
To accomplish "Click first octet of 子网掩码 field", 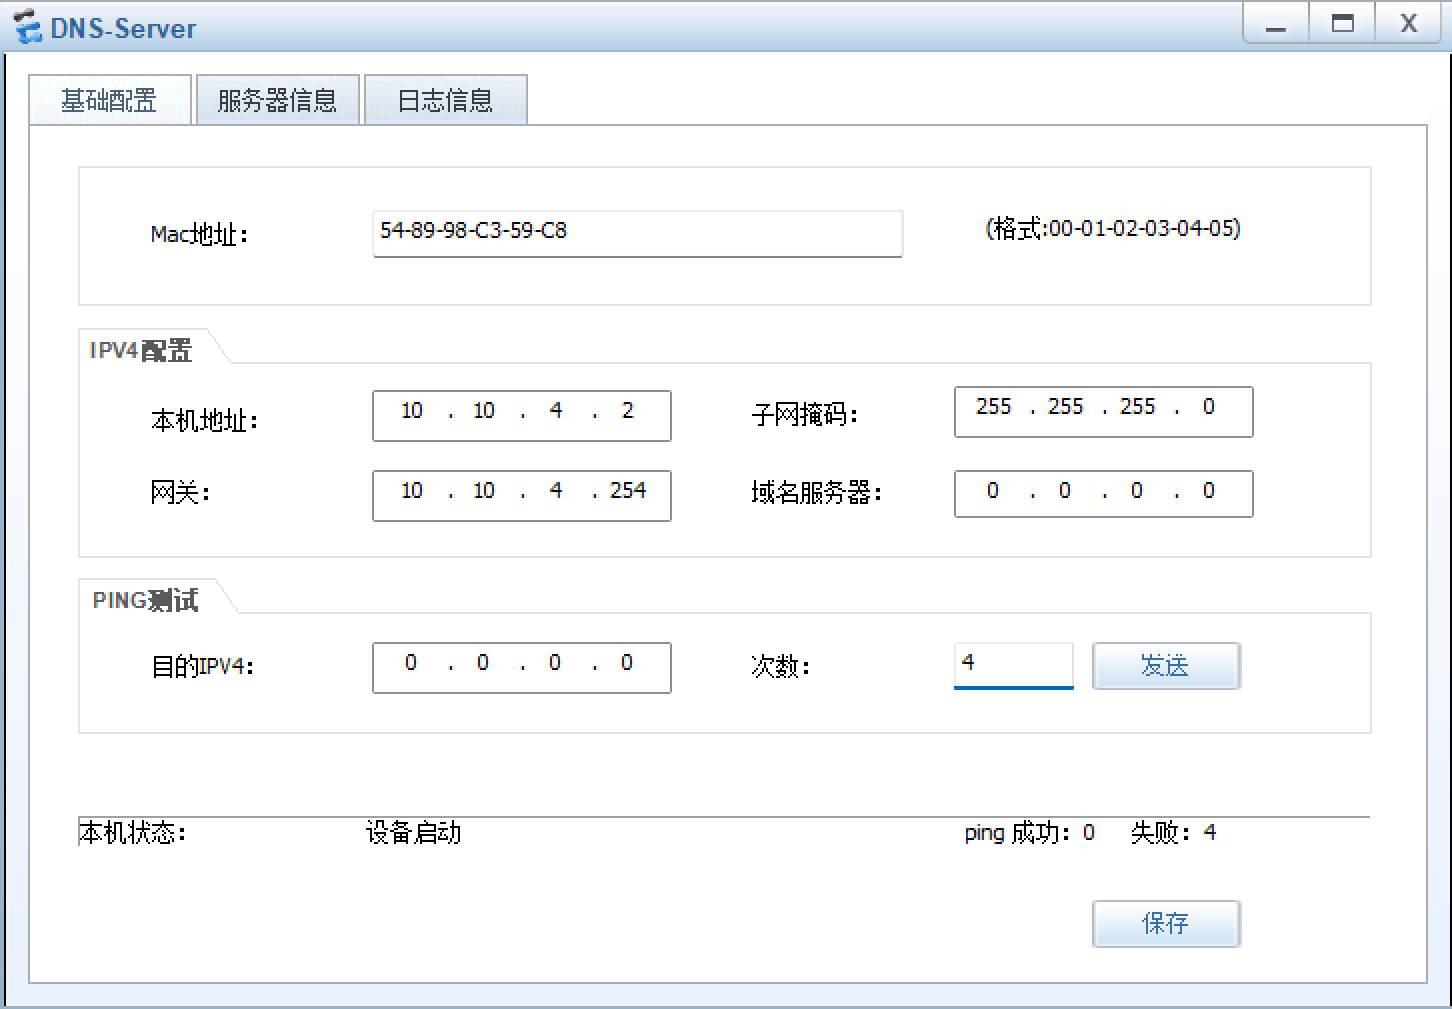I will coord(994,408).
